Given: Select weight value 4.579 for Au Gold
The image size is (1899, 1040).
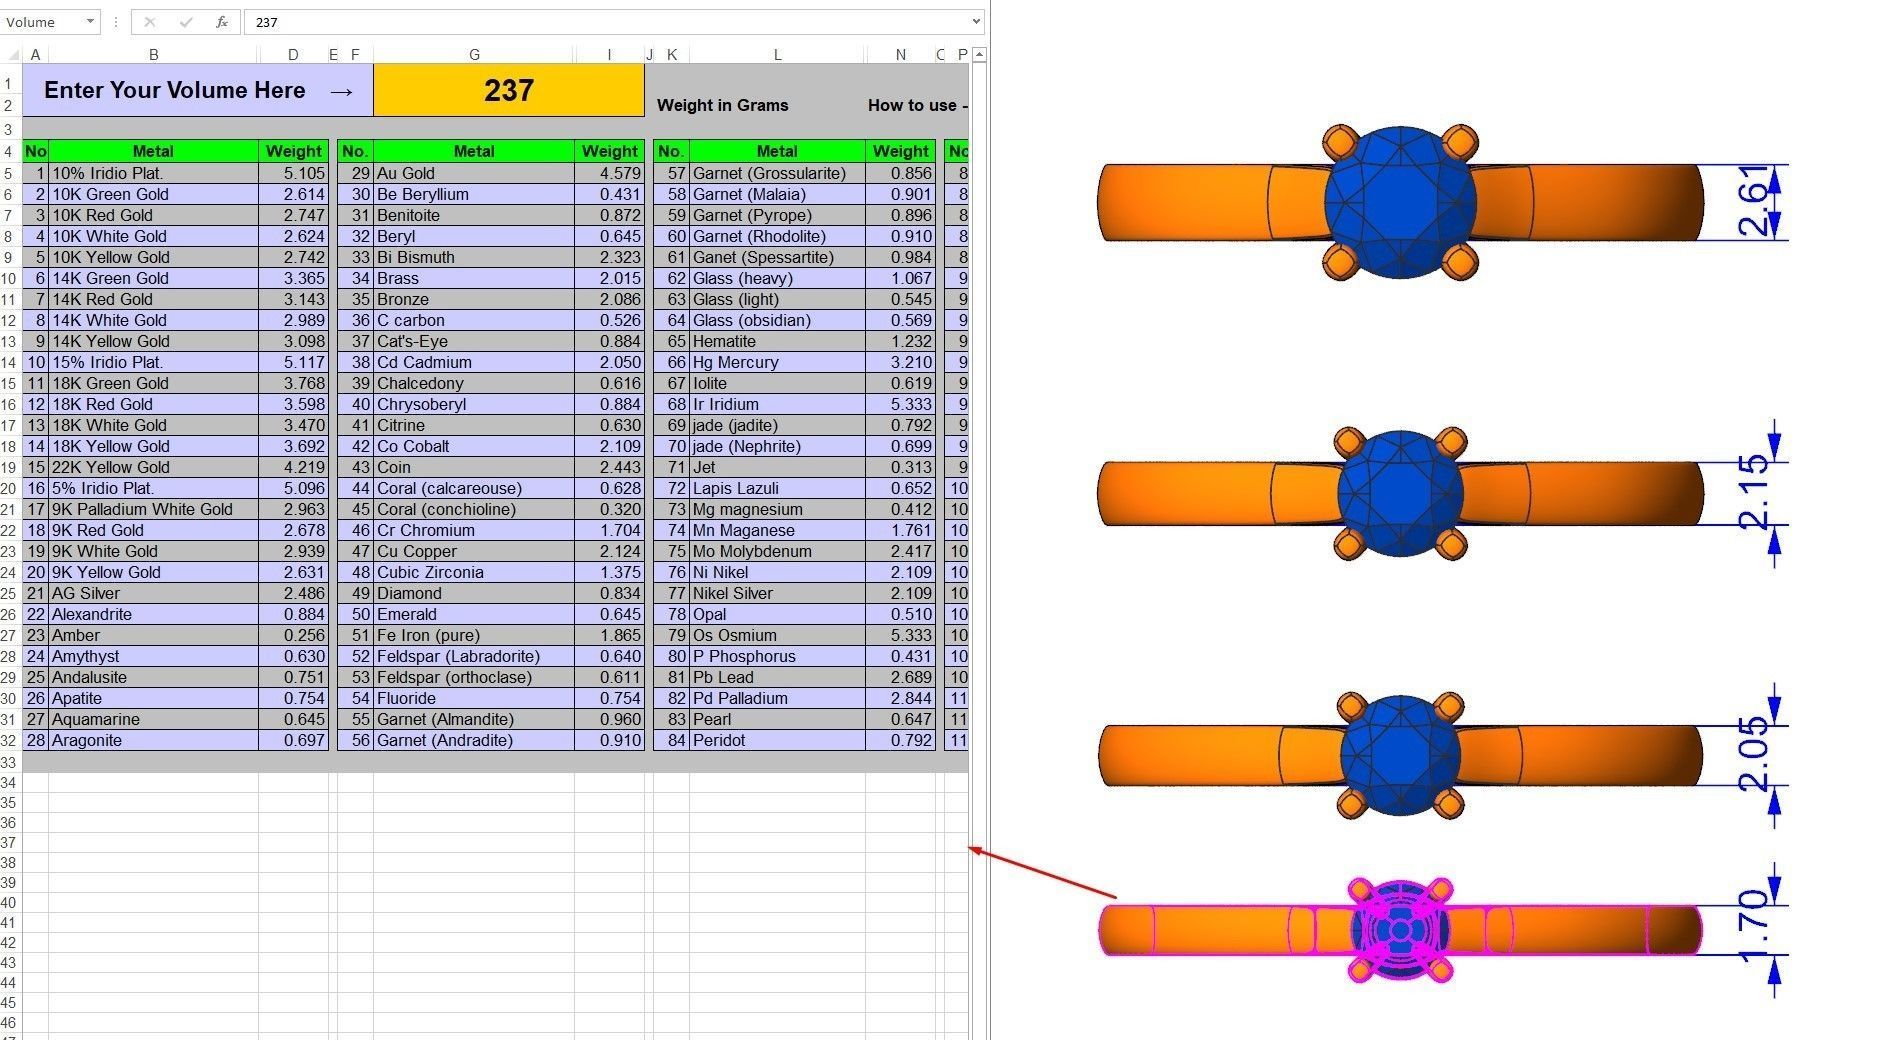Looking at the screenshot, I should 610,173.
